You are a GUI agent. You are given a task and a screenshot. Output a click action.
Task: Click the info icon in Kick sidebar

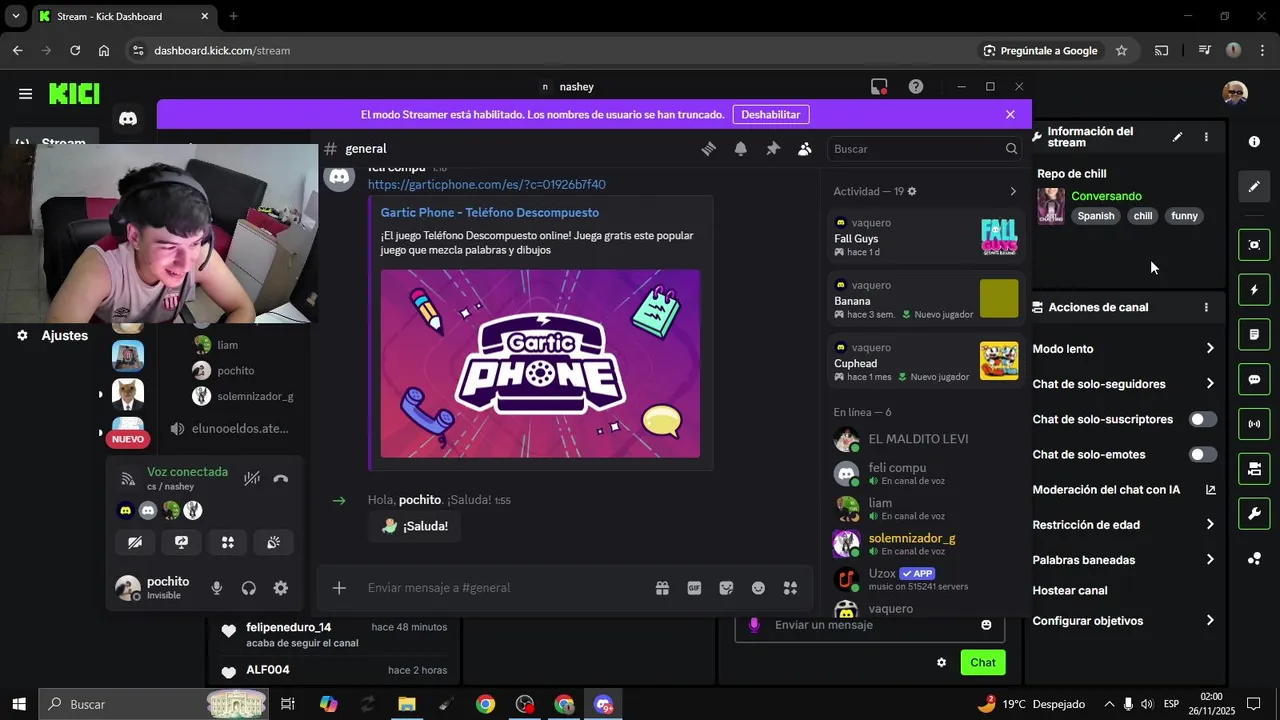point(1254,142)
